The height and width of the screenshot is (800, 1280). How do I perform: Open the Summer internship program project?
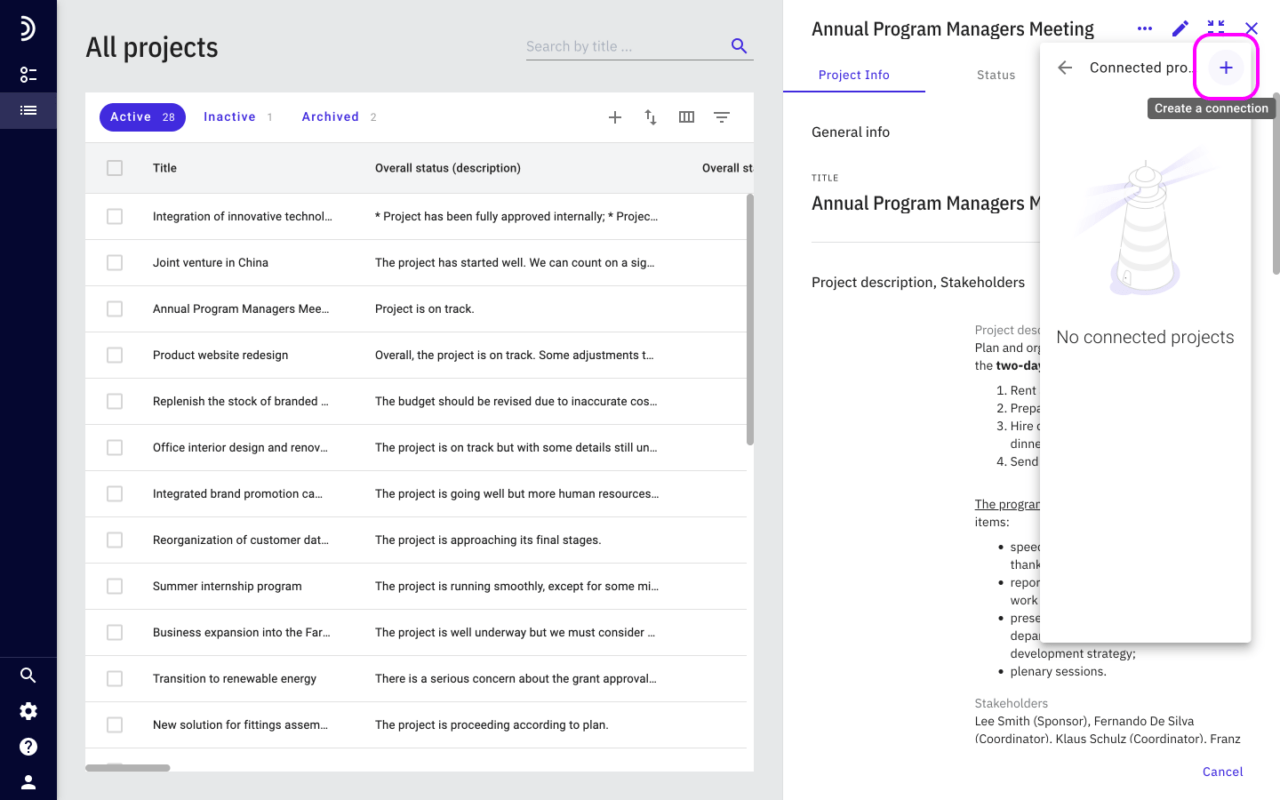point(227,586)
